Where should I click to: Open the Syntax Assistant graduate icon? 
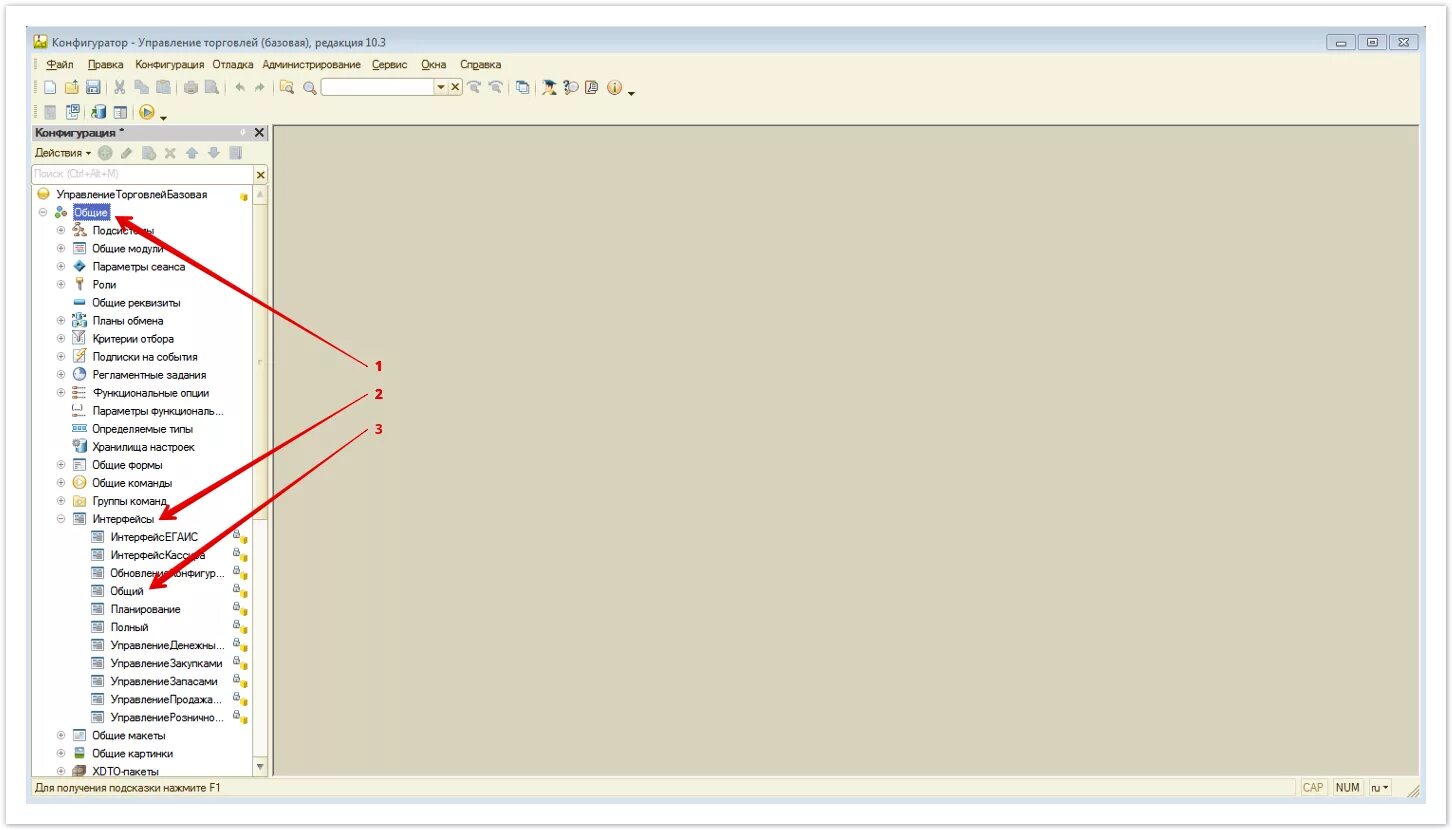click(549, 87)
